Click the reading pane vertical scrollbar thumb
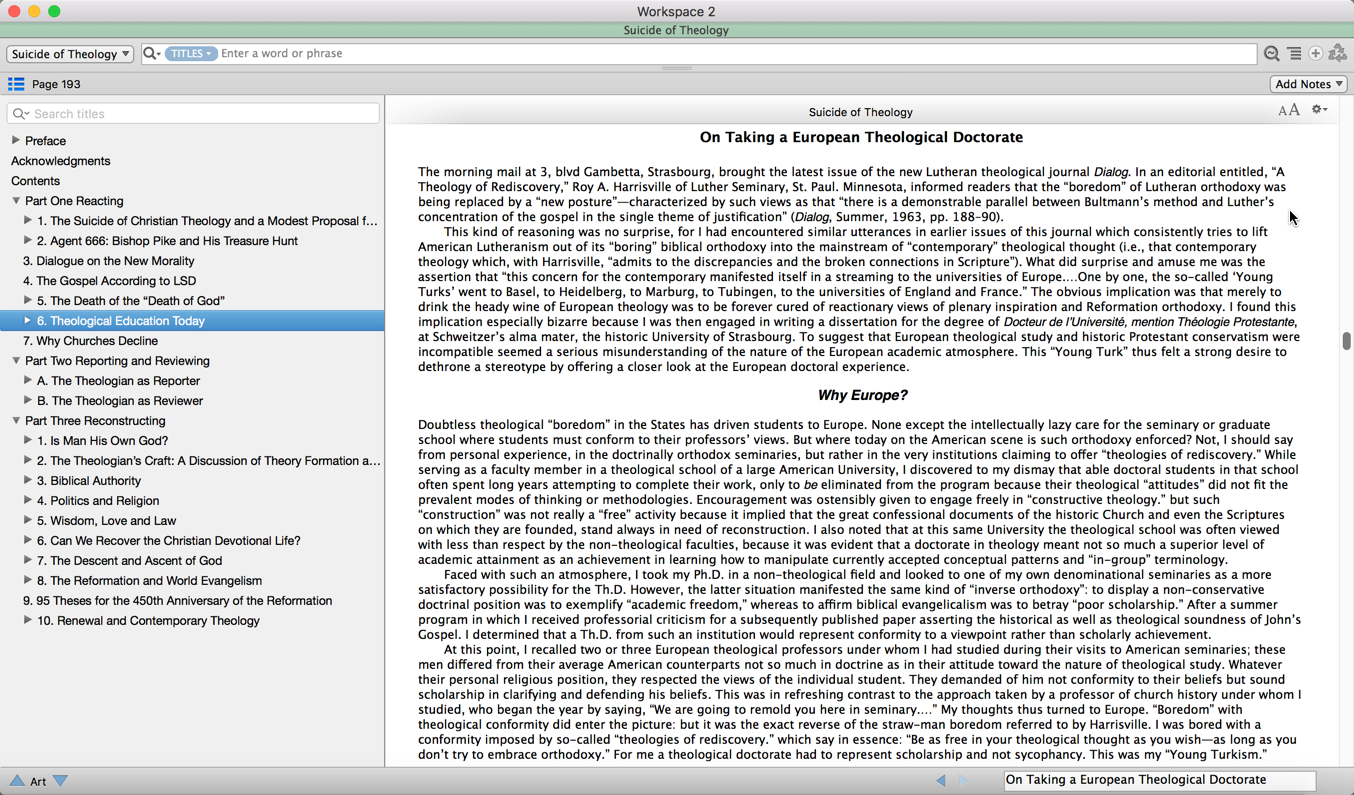Image resolution: width=1354 pixels, height=795 pixels. click(x=1346, y=341)
